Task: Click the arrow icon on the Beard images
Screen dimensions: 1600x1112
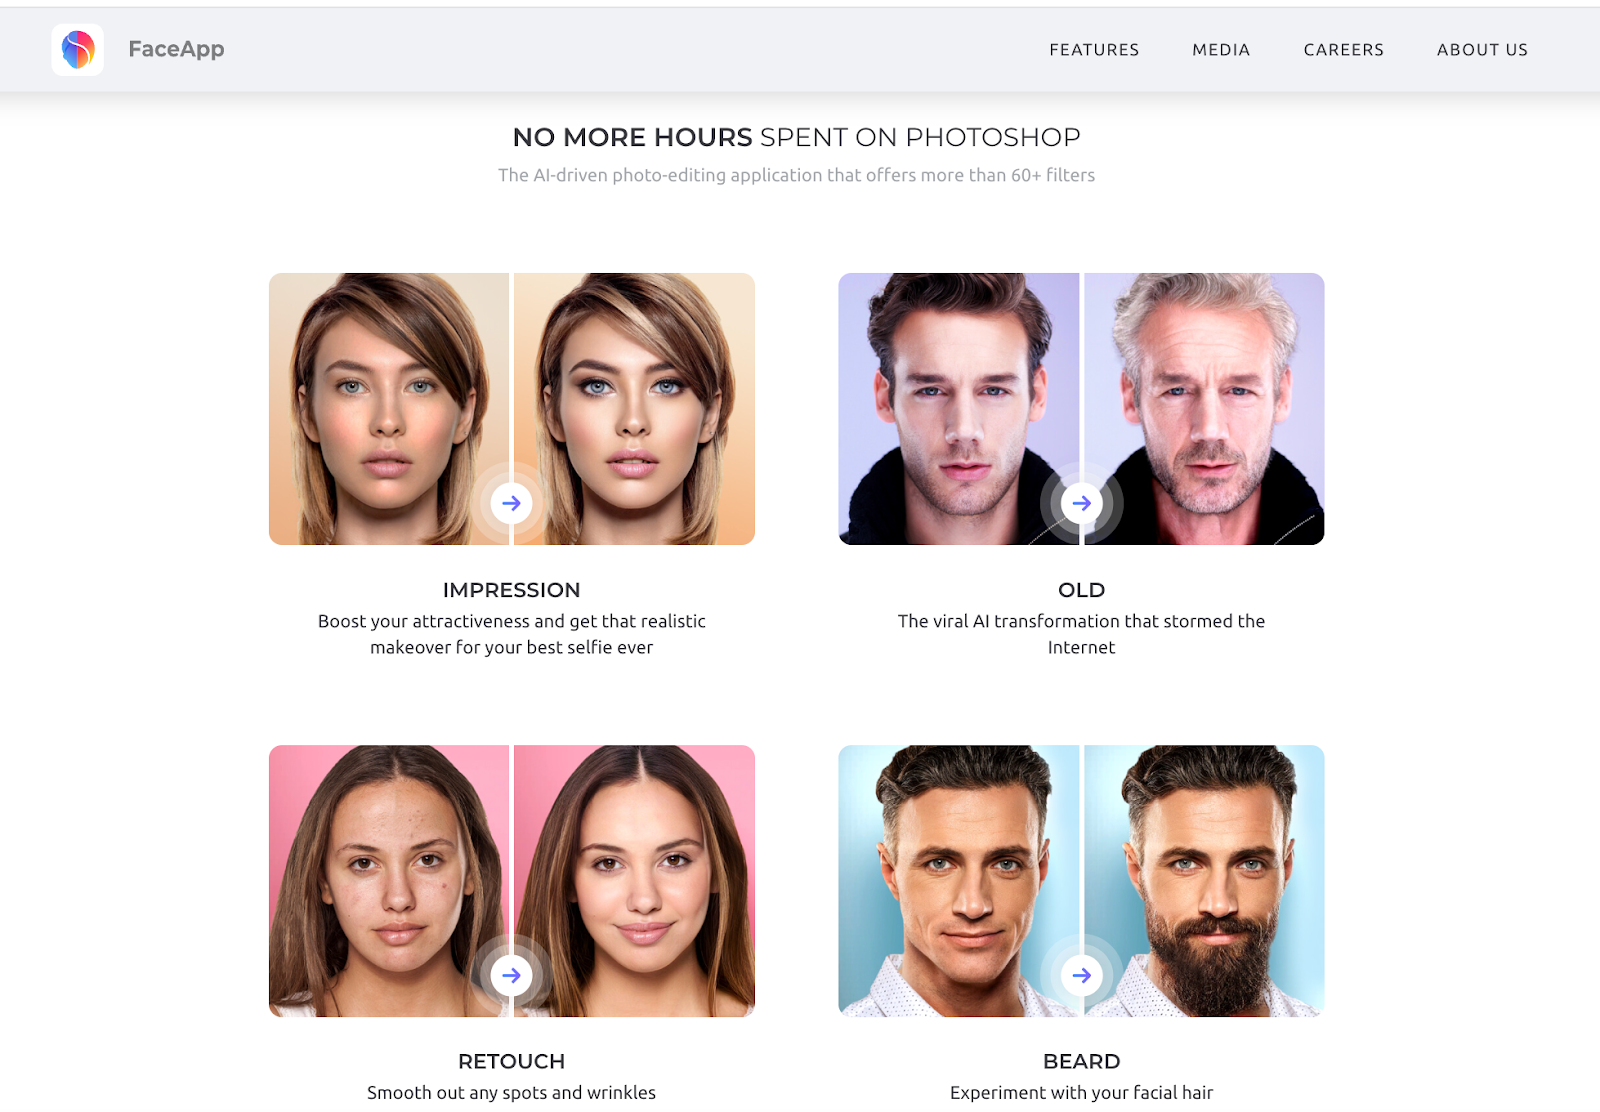Action: click(1081, 975)
